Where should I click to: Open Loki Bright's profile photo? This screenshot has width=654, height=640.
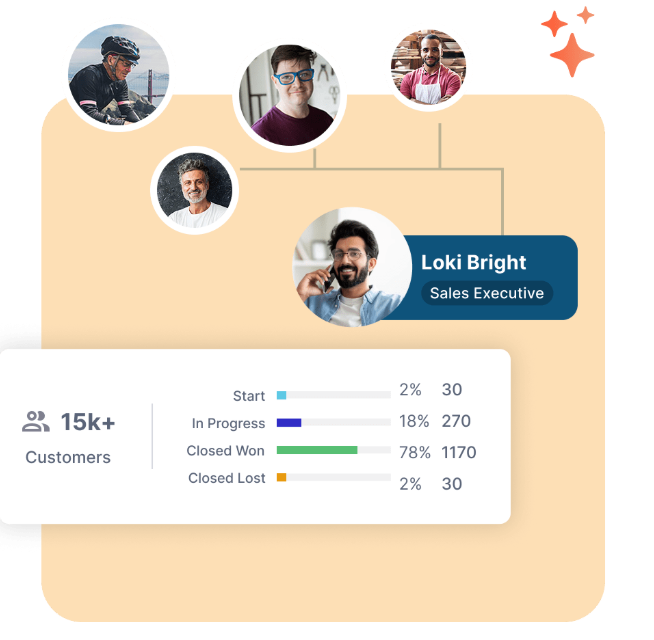coord(346,267)
